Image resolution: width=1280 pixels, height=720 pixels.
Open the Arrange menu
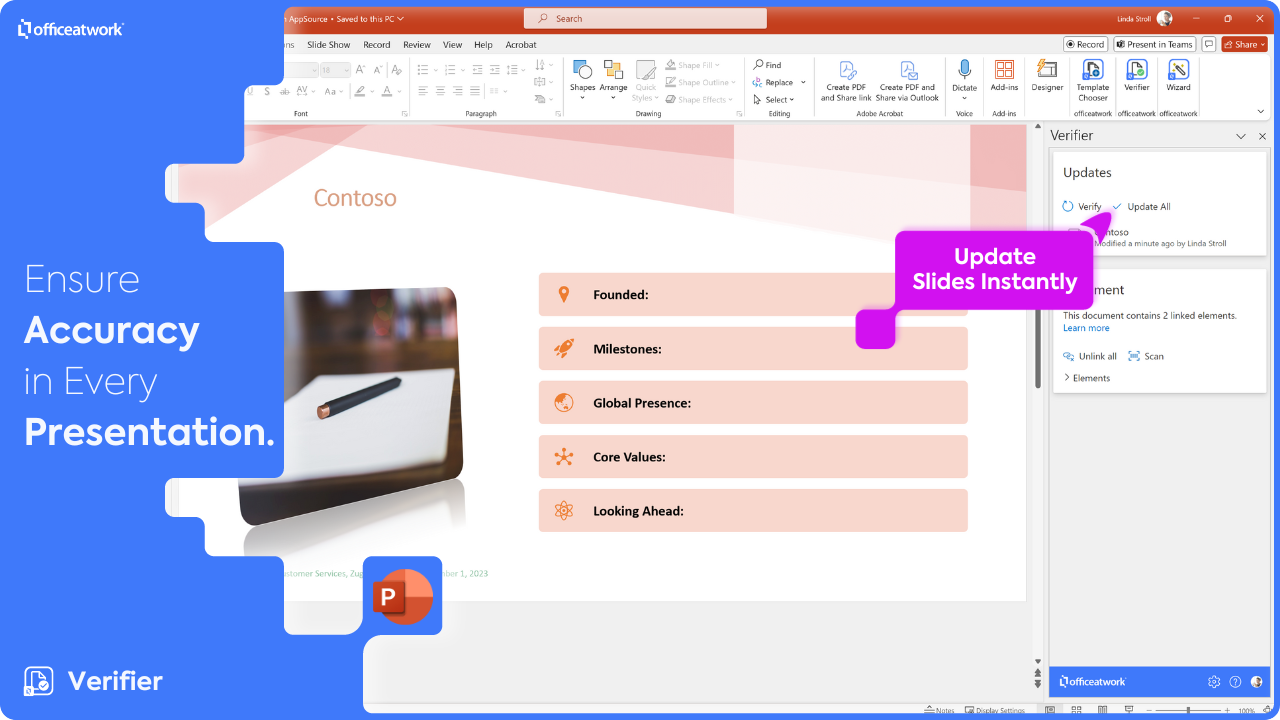click(613, 80)
